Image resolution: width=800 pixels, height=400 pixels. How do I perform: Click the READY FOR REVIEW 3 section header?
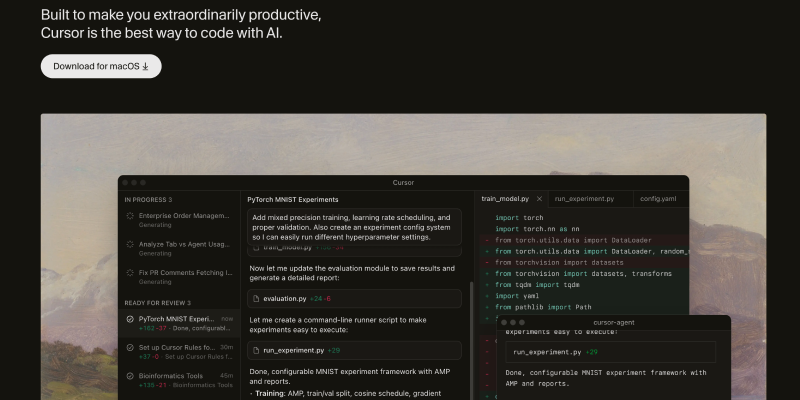[158, 303]
